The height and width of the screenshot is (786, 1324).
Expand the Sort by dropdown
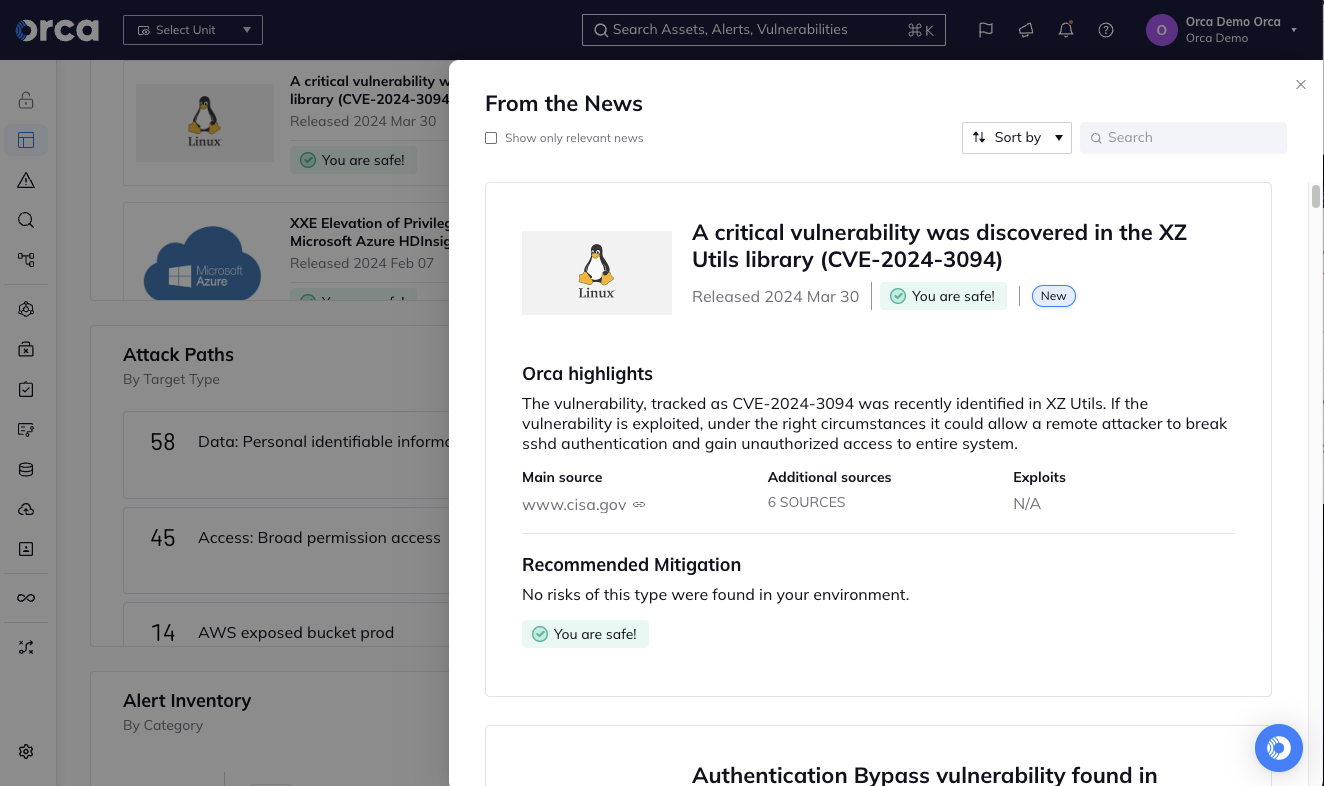click(1016, 138)
